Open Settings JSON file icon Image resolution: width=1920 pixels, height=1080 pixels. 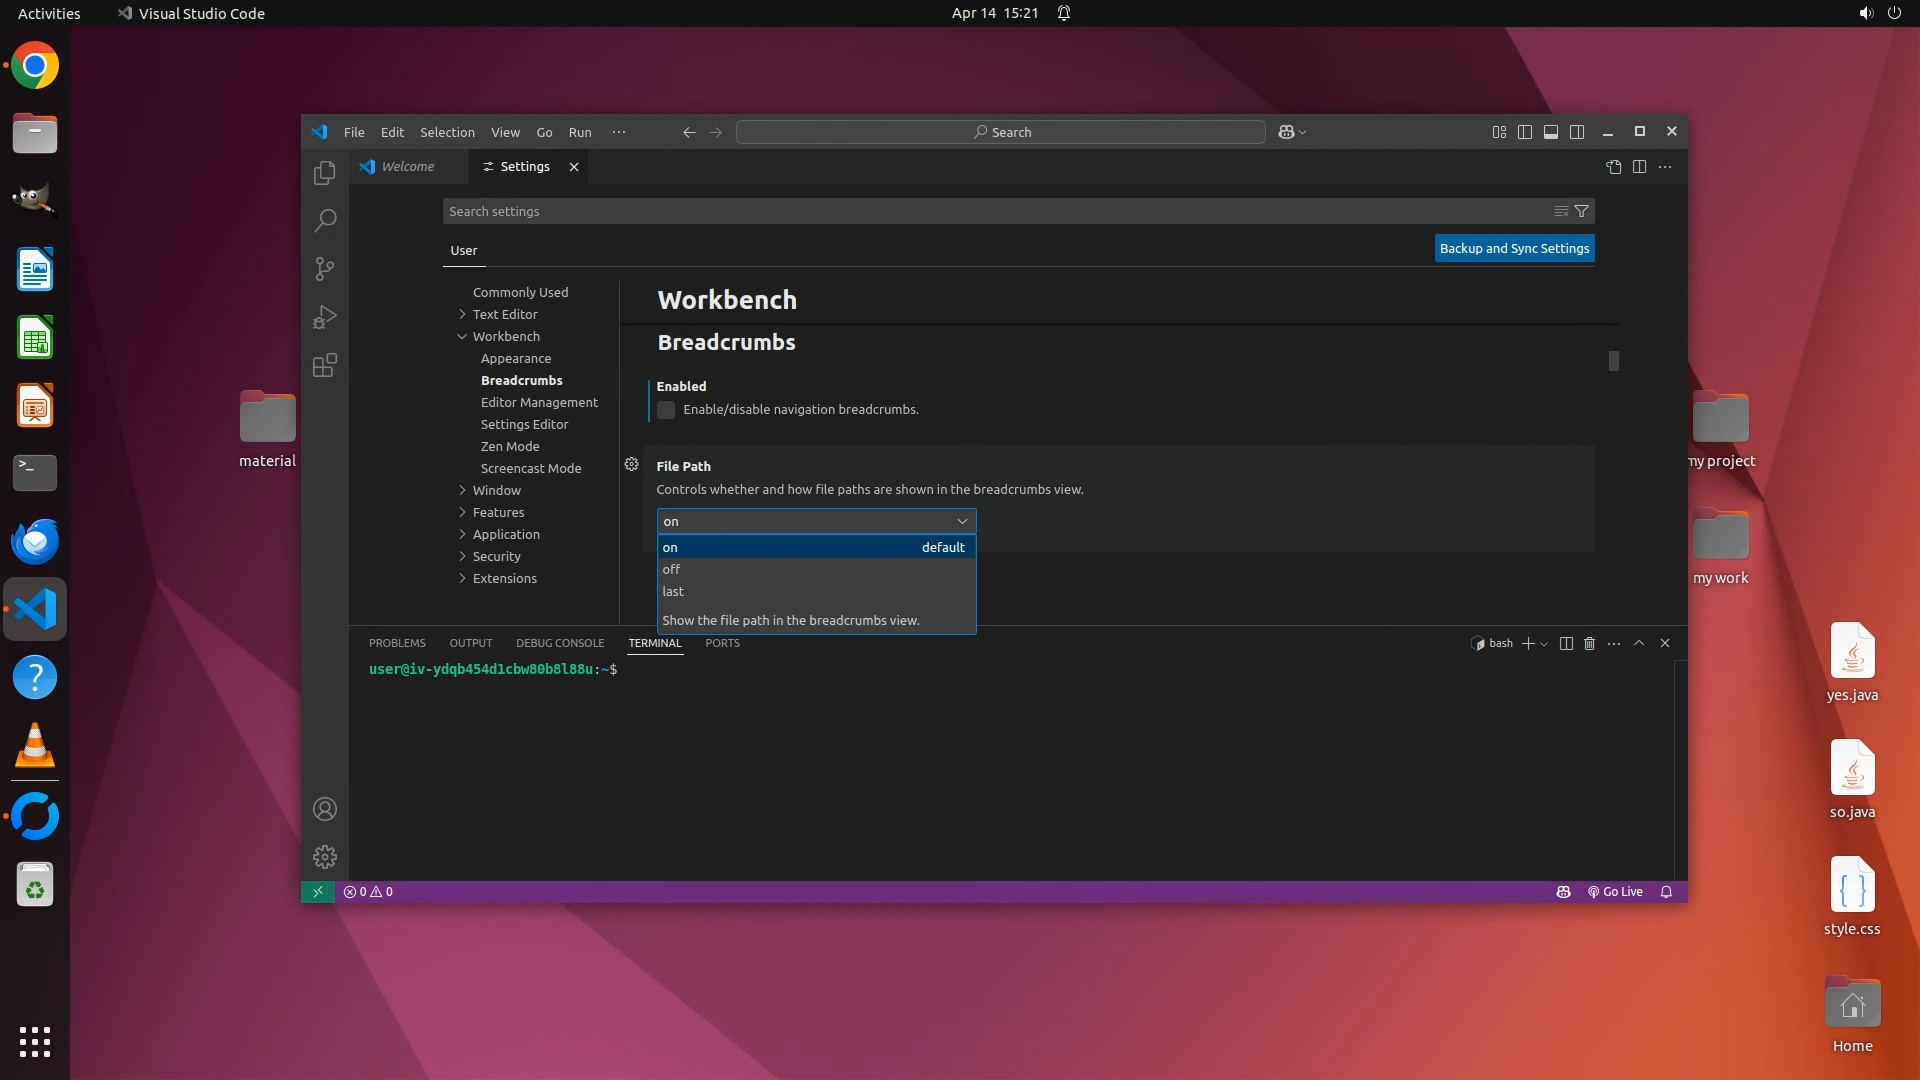(1613, 167)
